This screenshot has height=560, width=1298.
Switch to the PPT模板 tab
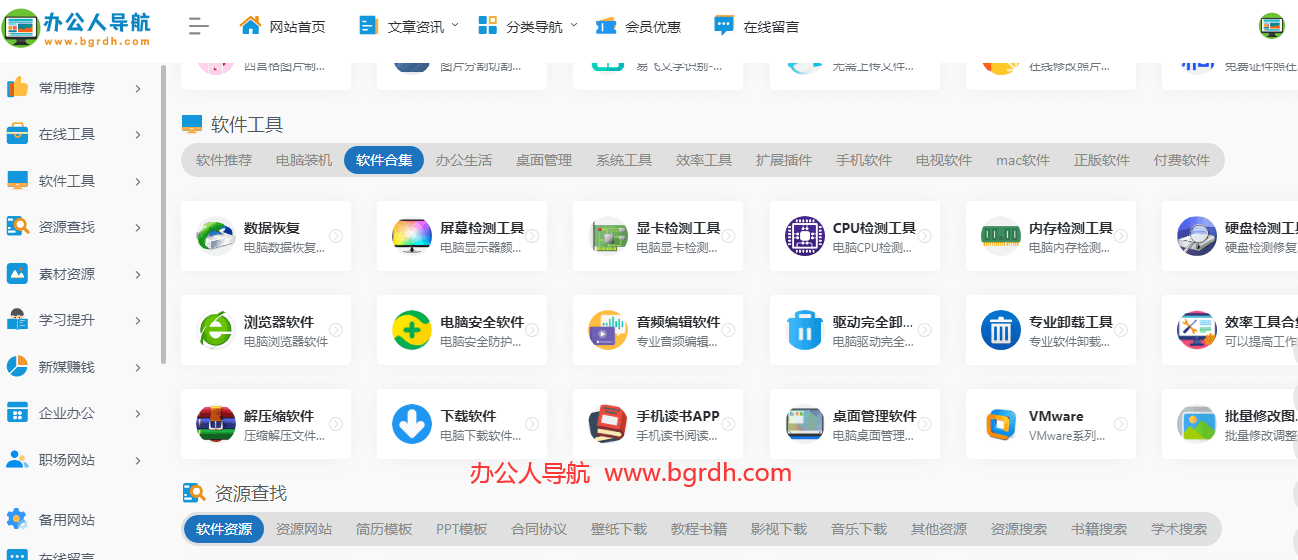point(462,529)
